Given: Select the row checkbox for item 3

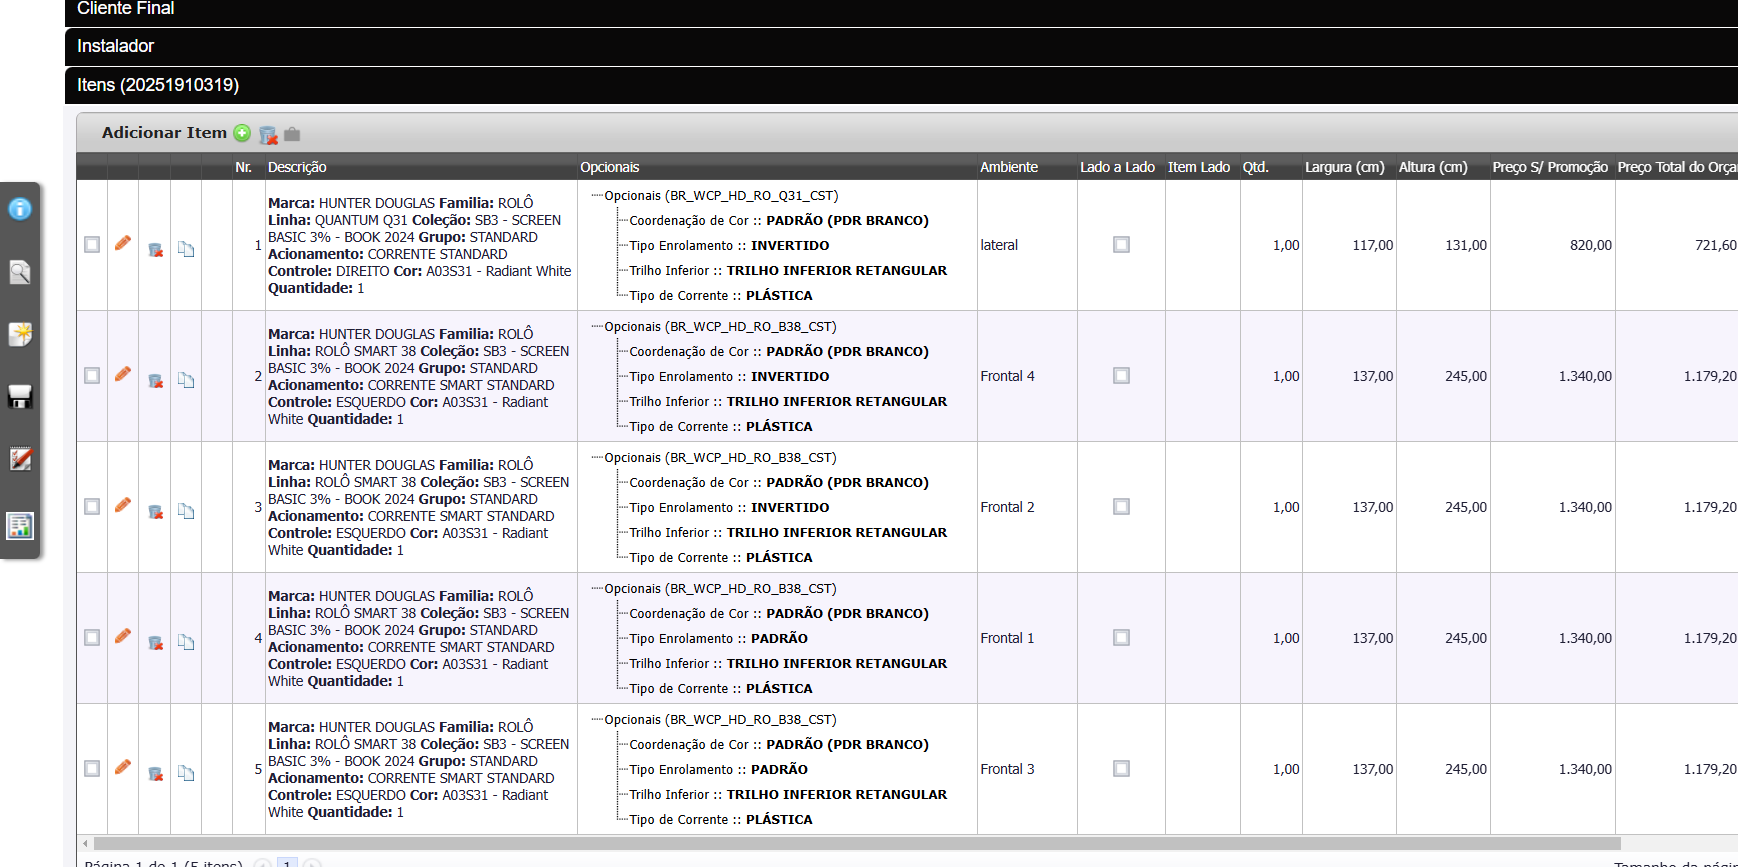Looking at the screenshot, I should 92,506.
